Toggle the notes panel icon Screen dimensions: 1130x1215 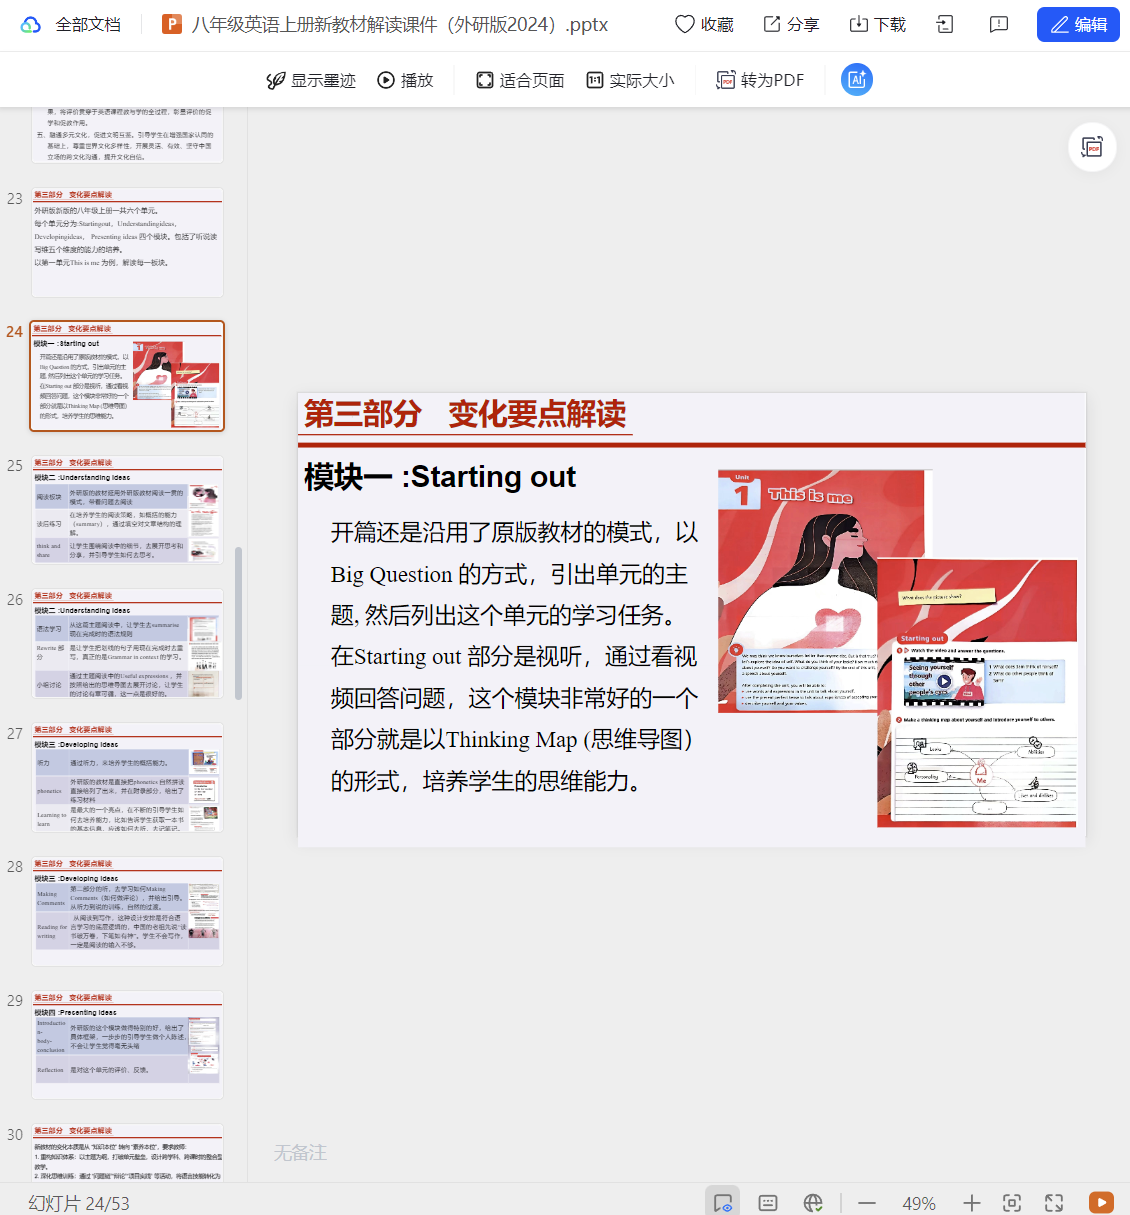[x=768, y=1203]
